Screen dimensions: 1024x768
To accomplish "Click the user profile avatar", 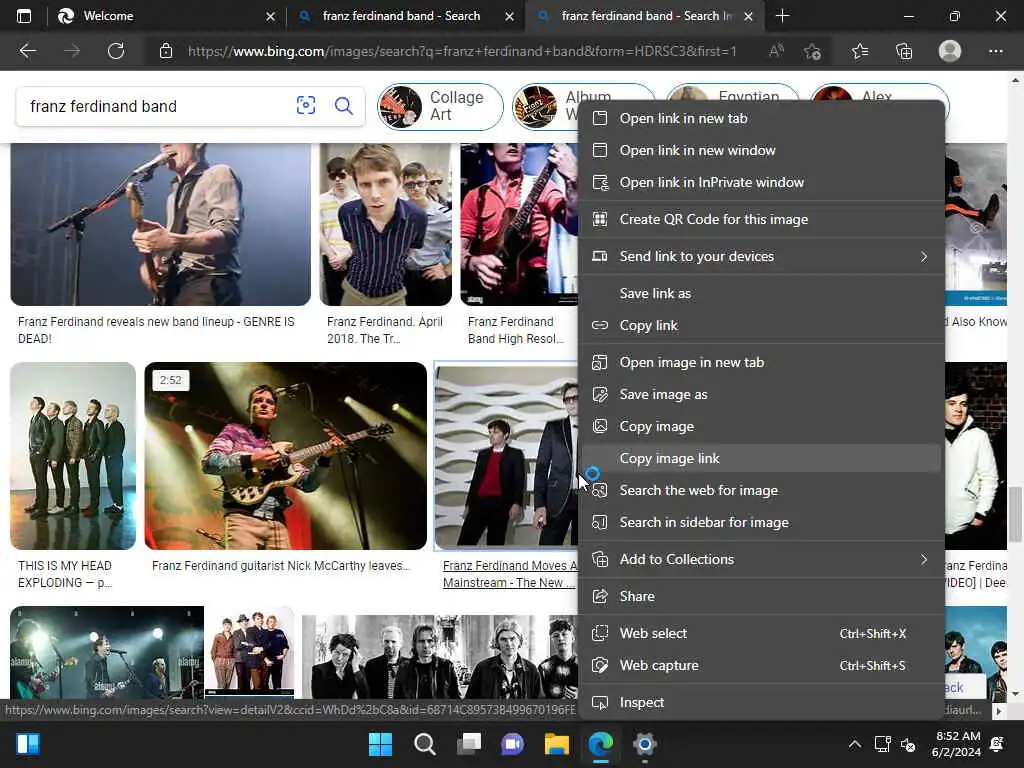I will (x=950, y=51).
